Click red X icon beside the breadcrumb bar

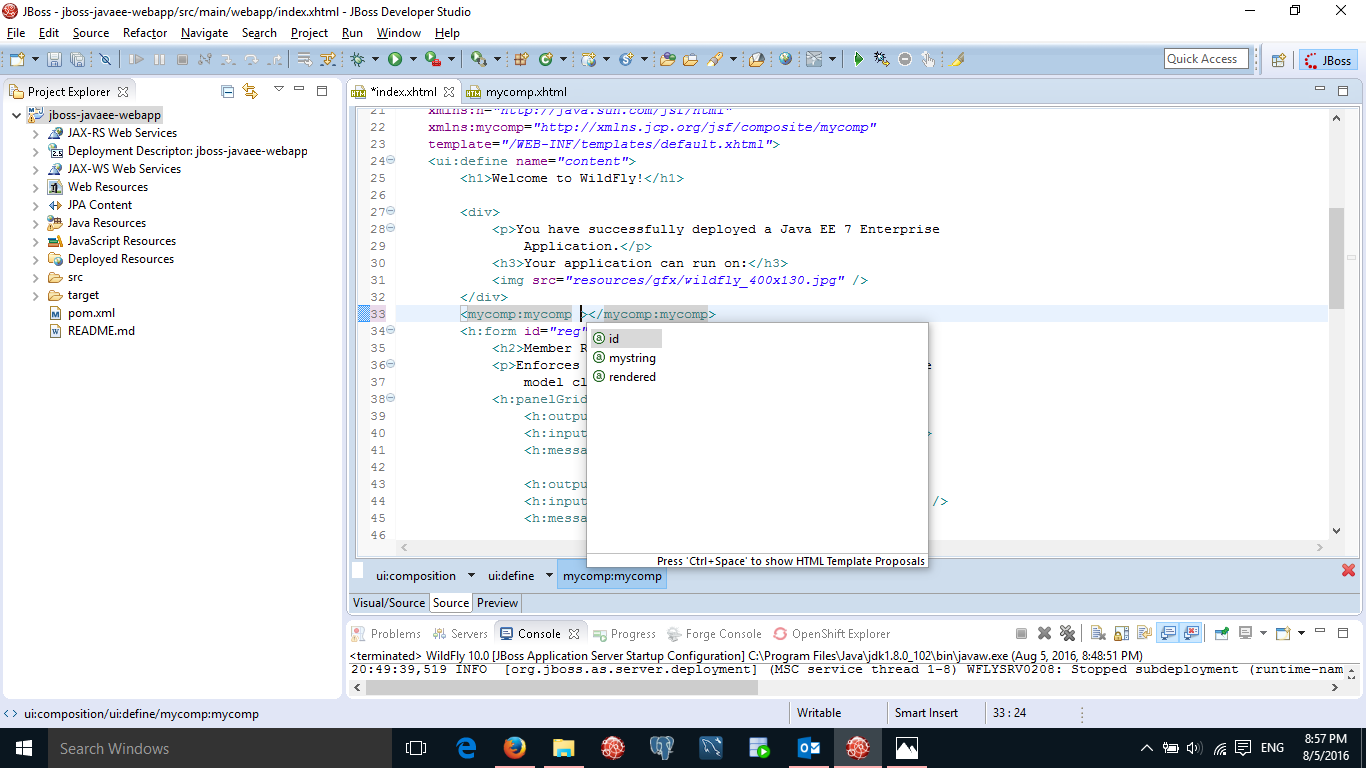[1348, 570]
